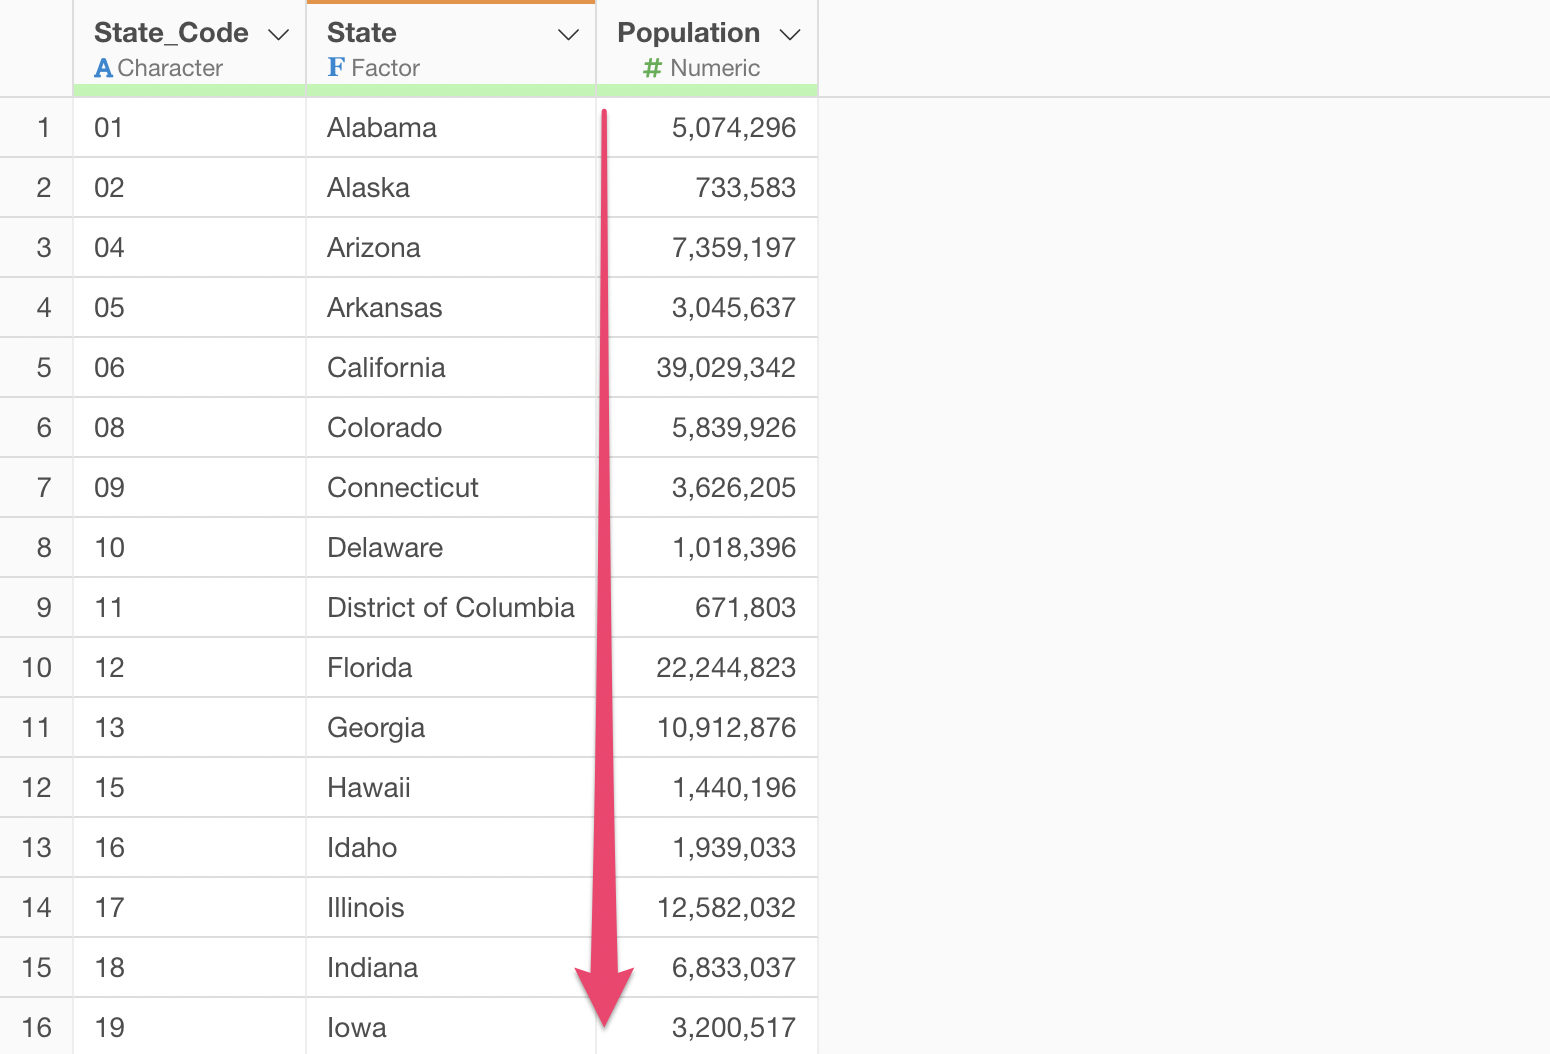Select state code 19 cell
Viewport: 1550px width, 1054px height.
click(x=109, y=1027)
